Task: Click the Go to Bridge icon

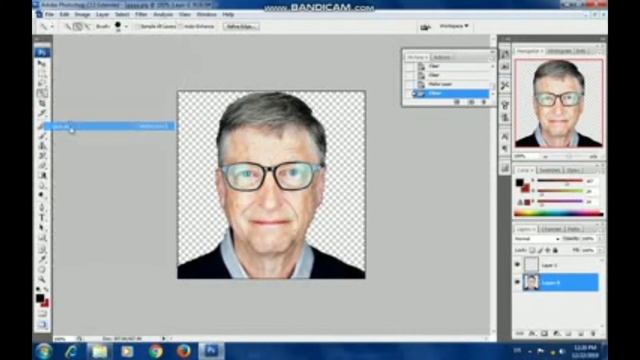Action: [425, 27]
